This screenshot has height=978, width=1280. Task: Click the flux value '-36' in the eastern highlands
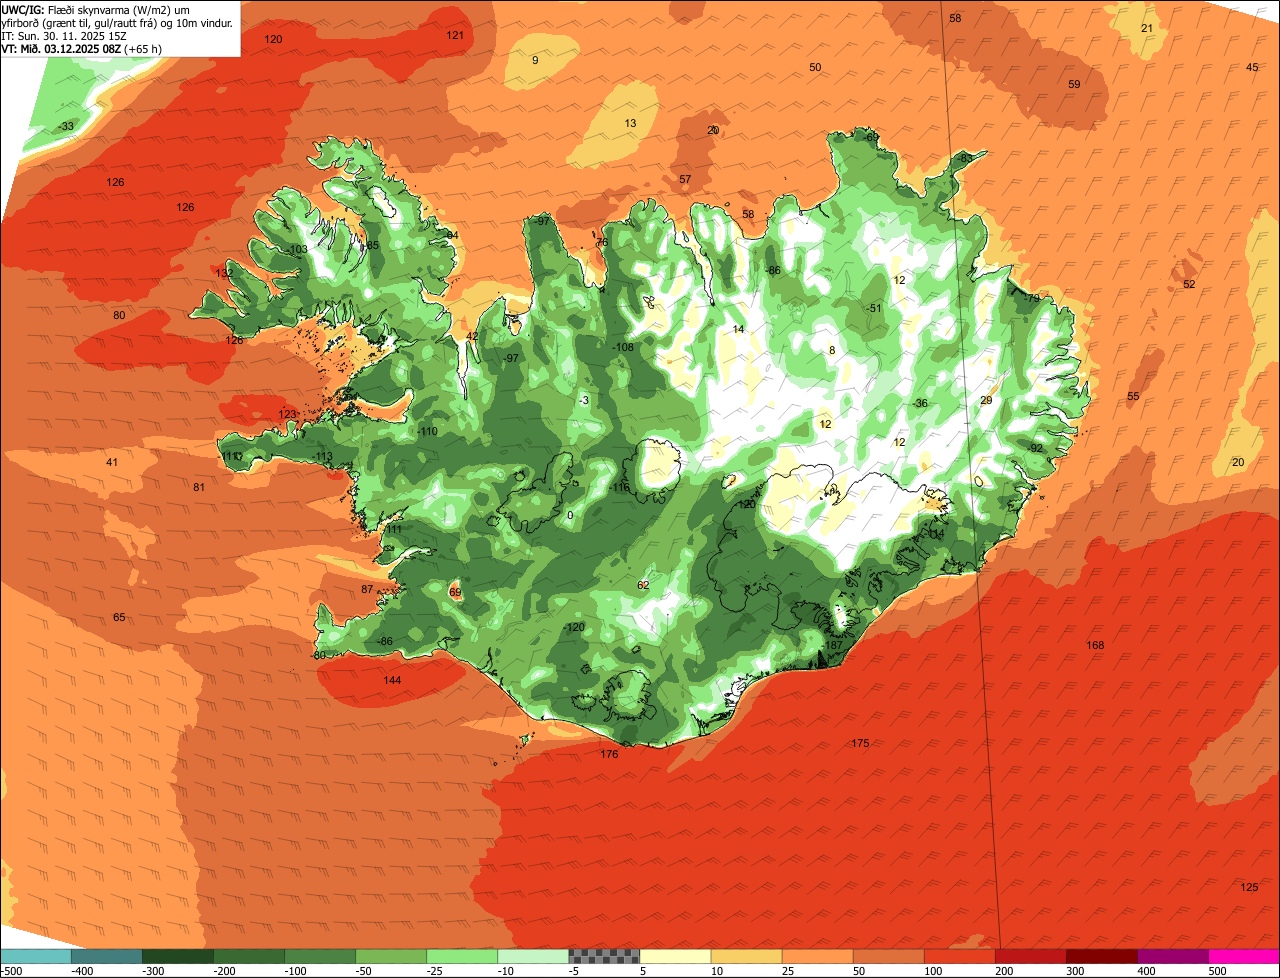920,403
